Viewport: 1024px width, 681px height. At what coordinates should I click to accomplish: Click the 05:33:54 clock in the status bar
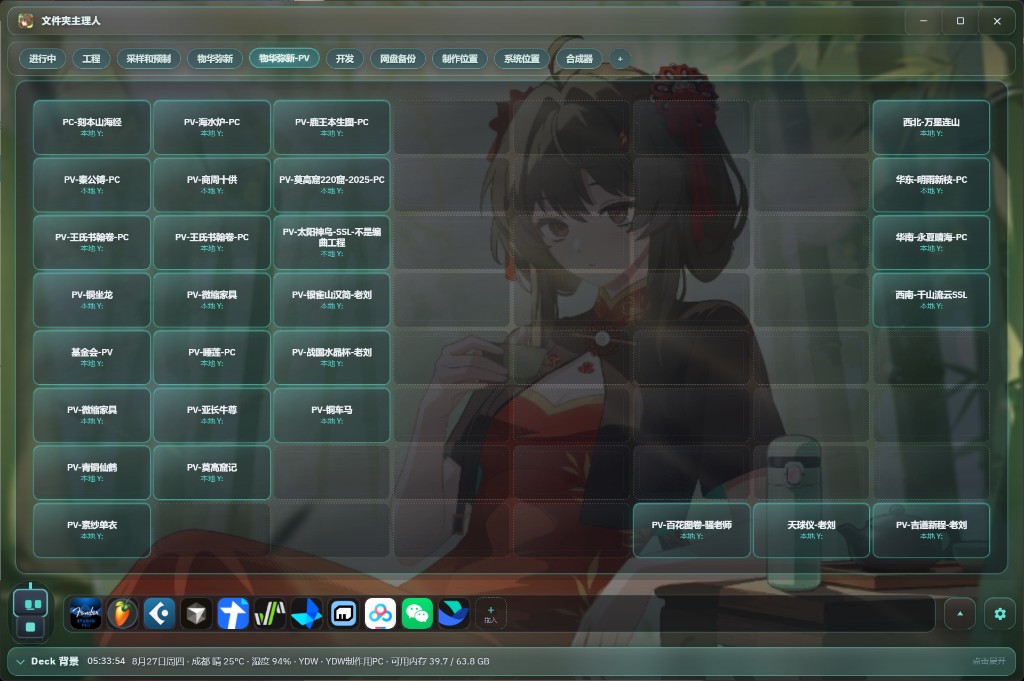[106, 661]
